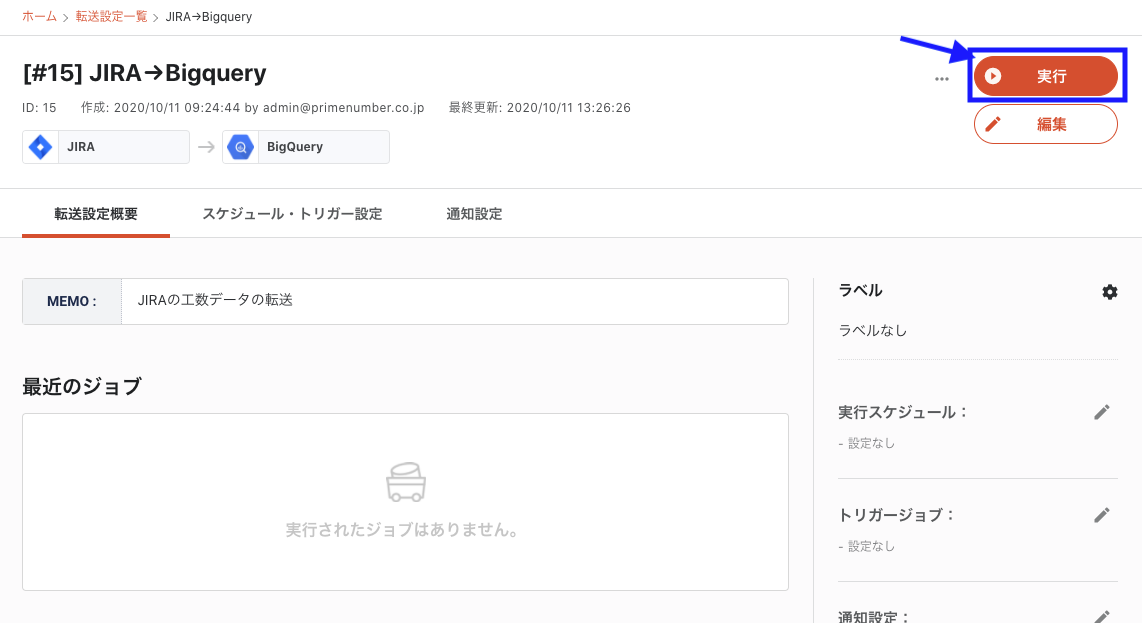Click the ラベル heading
Screen dimensions: 1142x623
coord(860,290)
